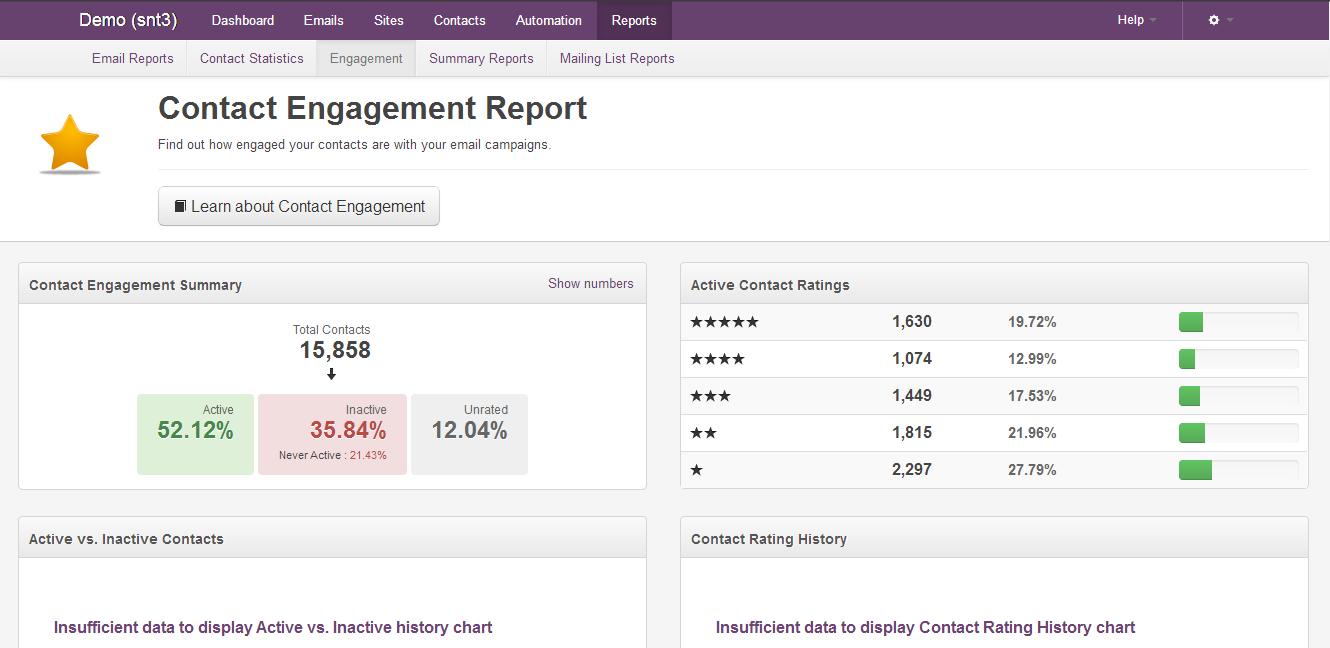Click the arrow below Total Contacts
1330x648 pixels.
click(x=331, y=375)
